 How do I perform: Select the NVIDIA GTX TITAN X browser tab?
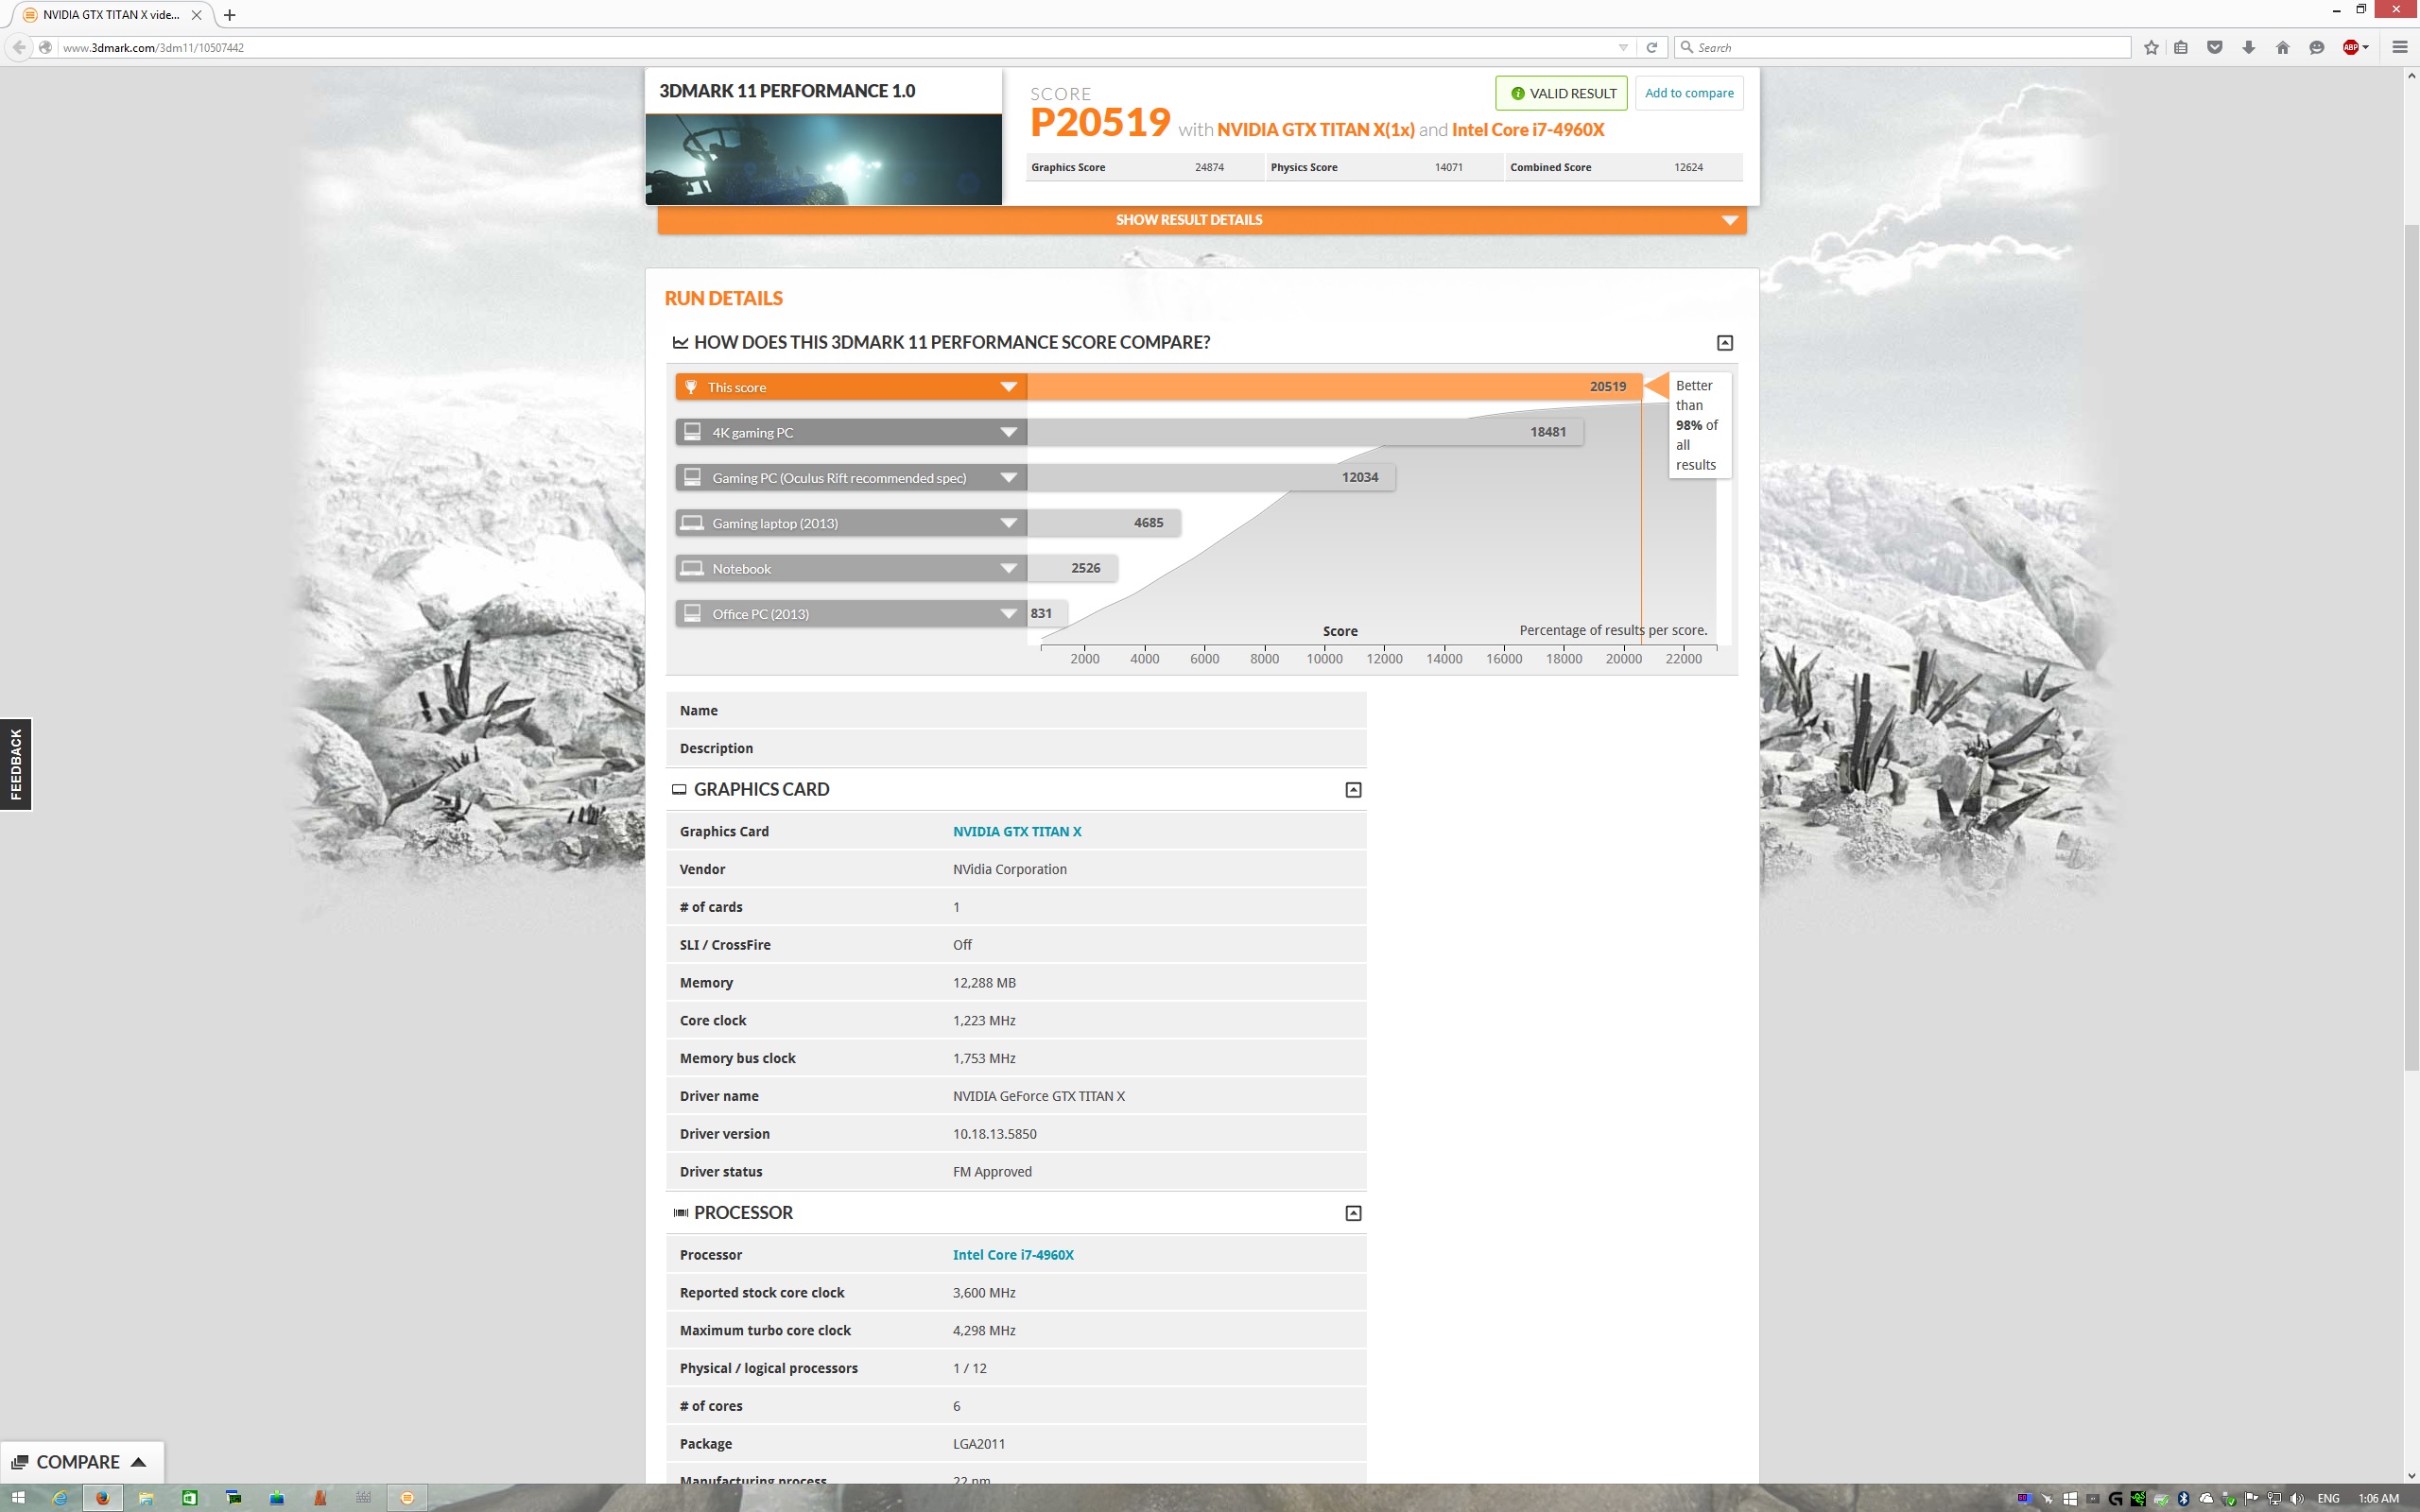point(110,15)
